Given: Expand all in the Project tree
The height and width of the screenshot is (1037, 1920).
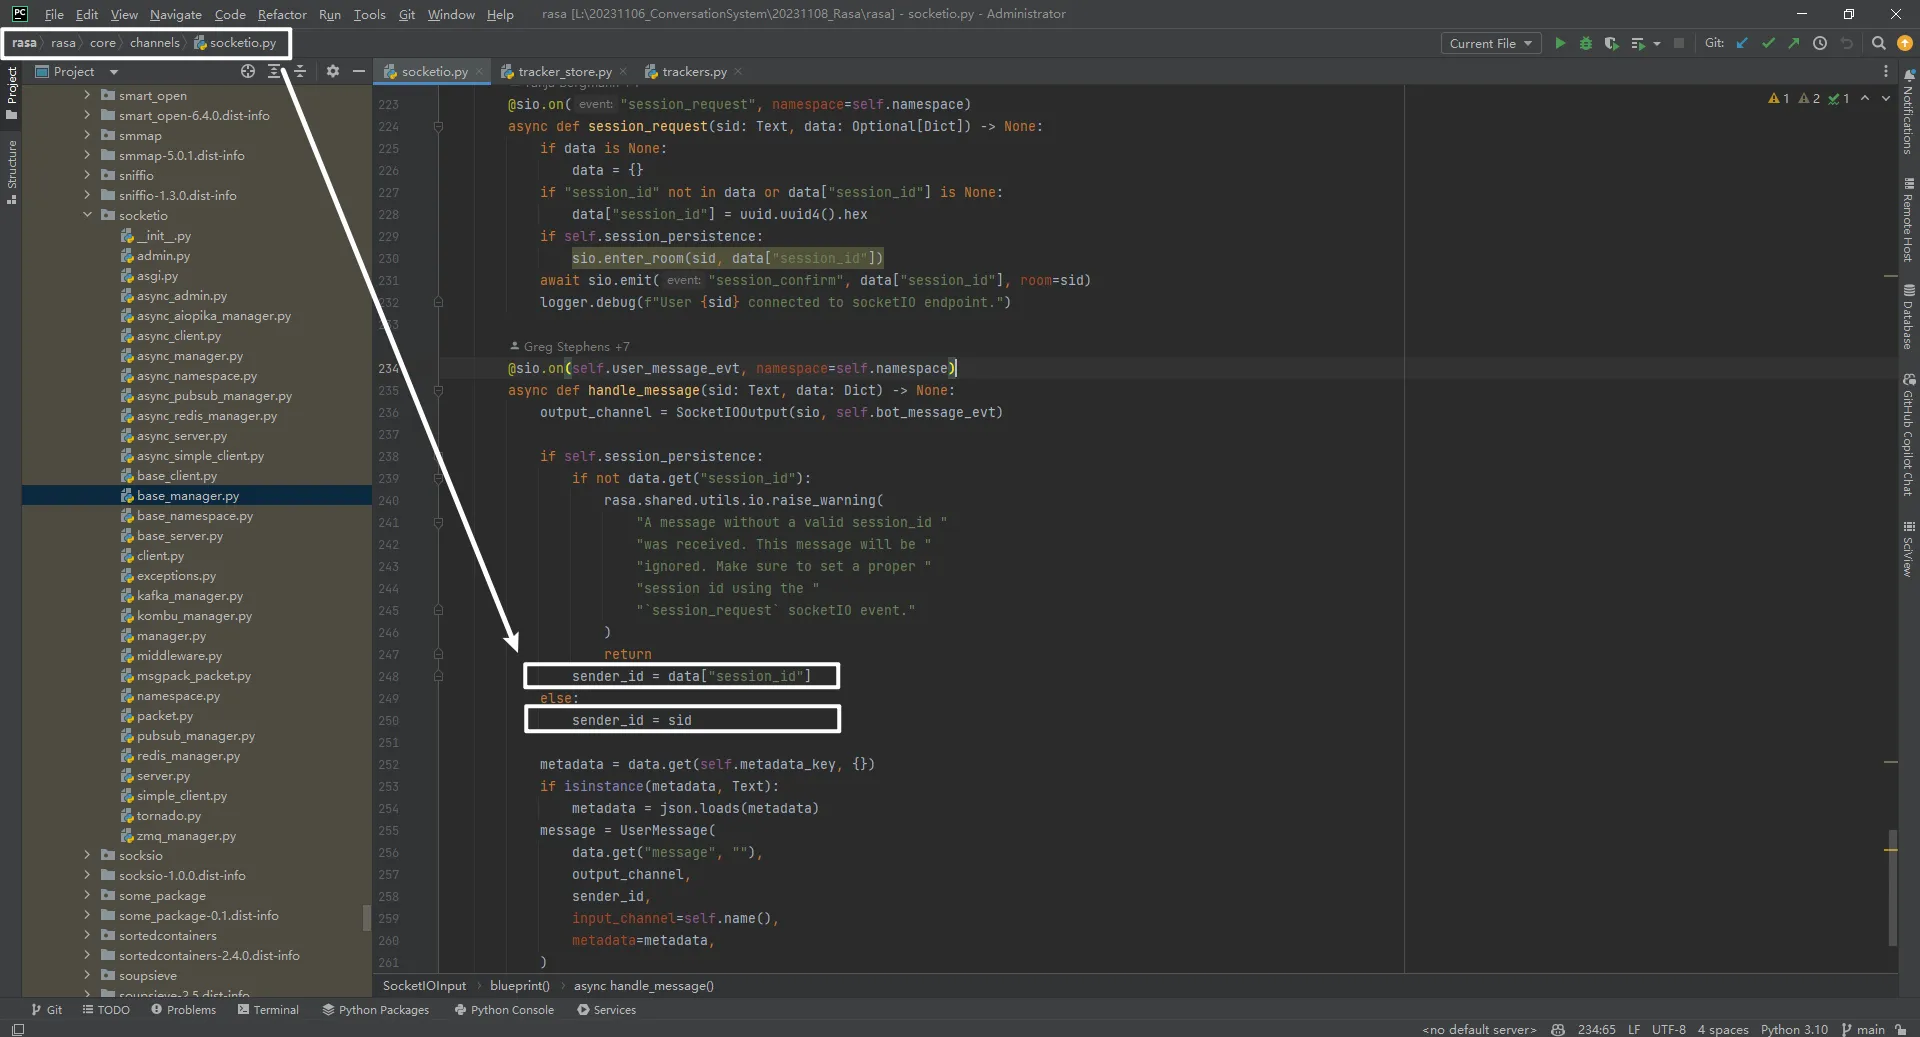Looking at the screenshot, I should (x=274, y=71).
